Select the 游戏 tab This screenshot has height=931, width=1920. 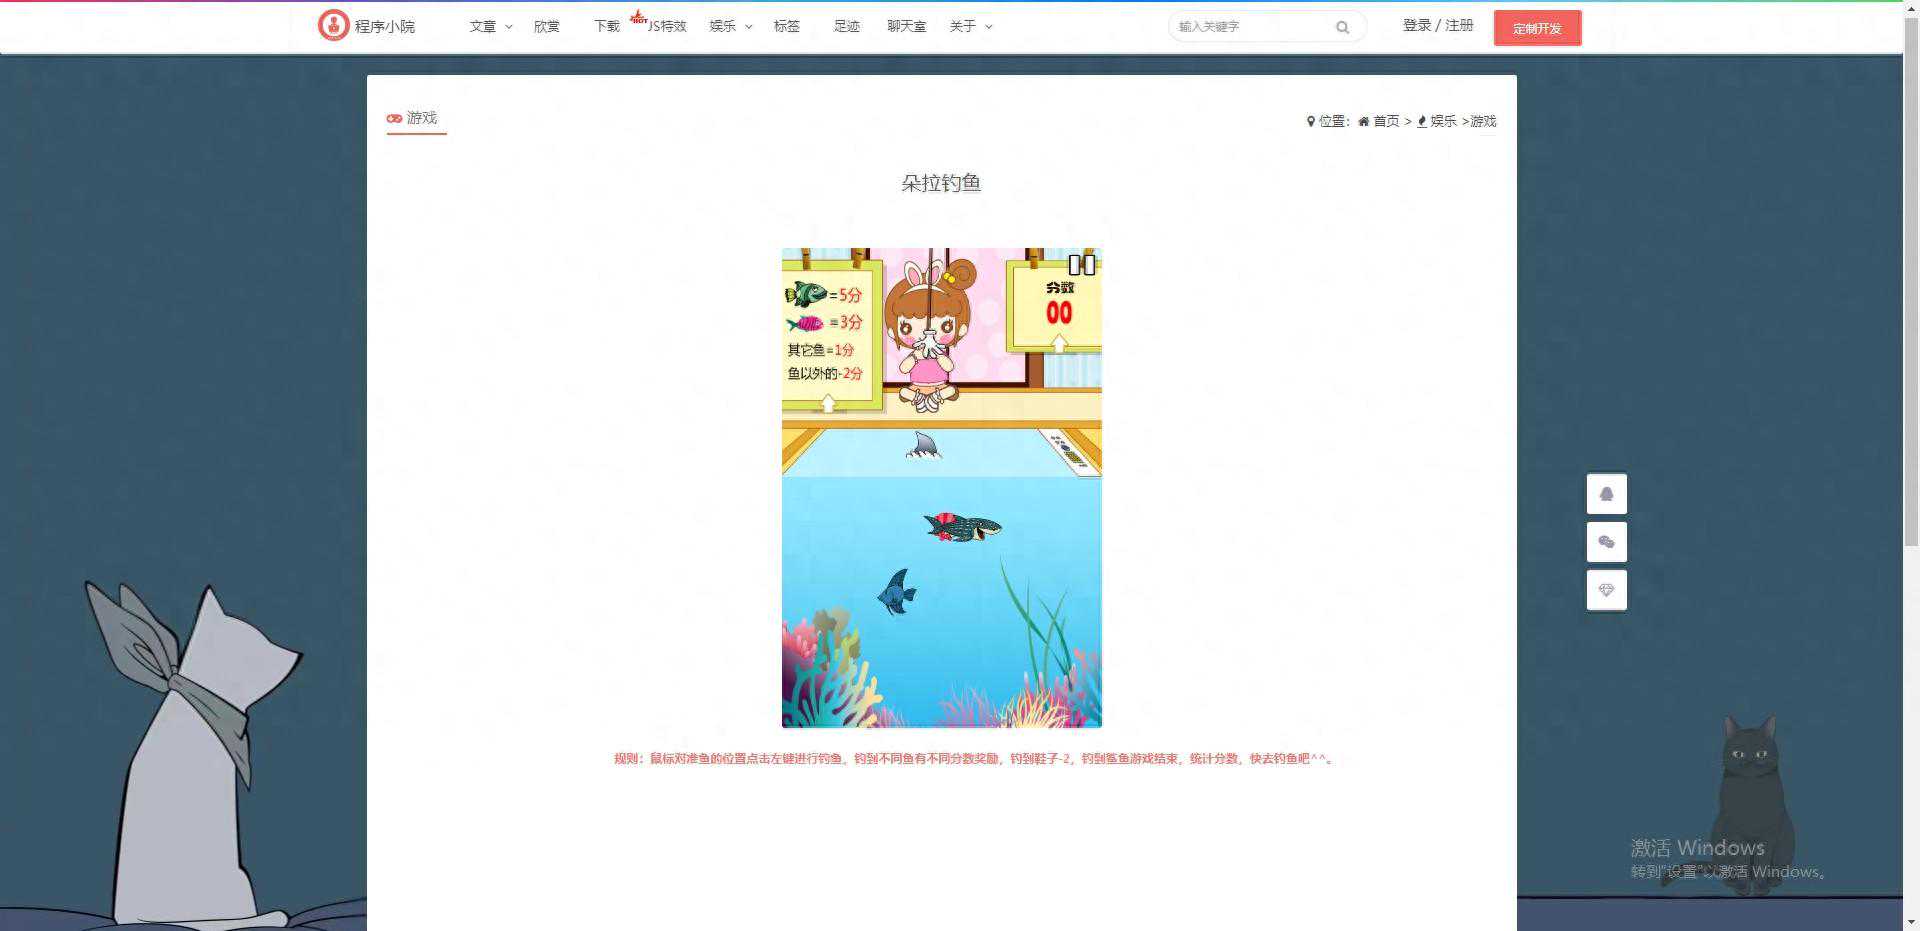tap(416, 118)
